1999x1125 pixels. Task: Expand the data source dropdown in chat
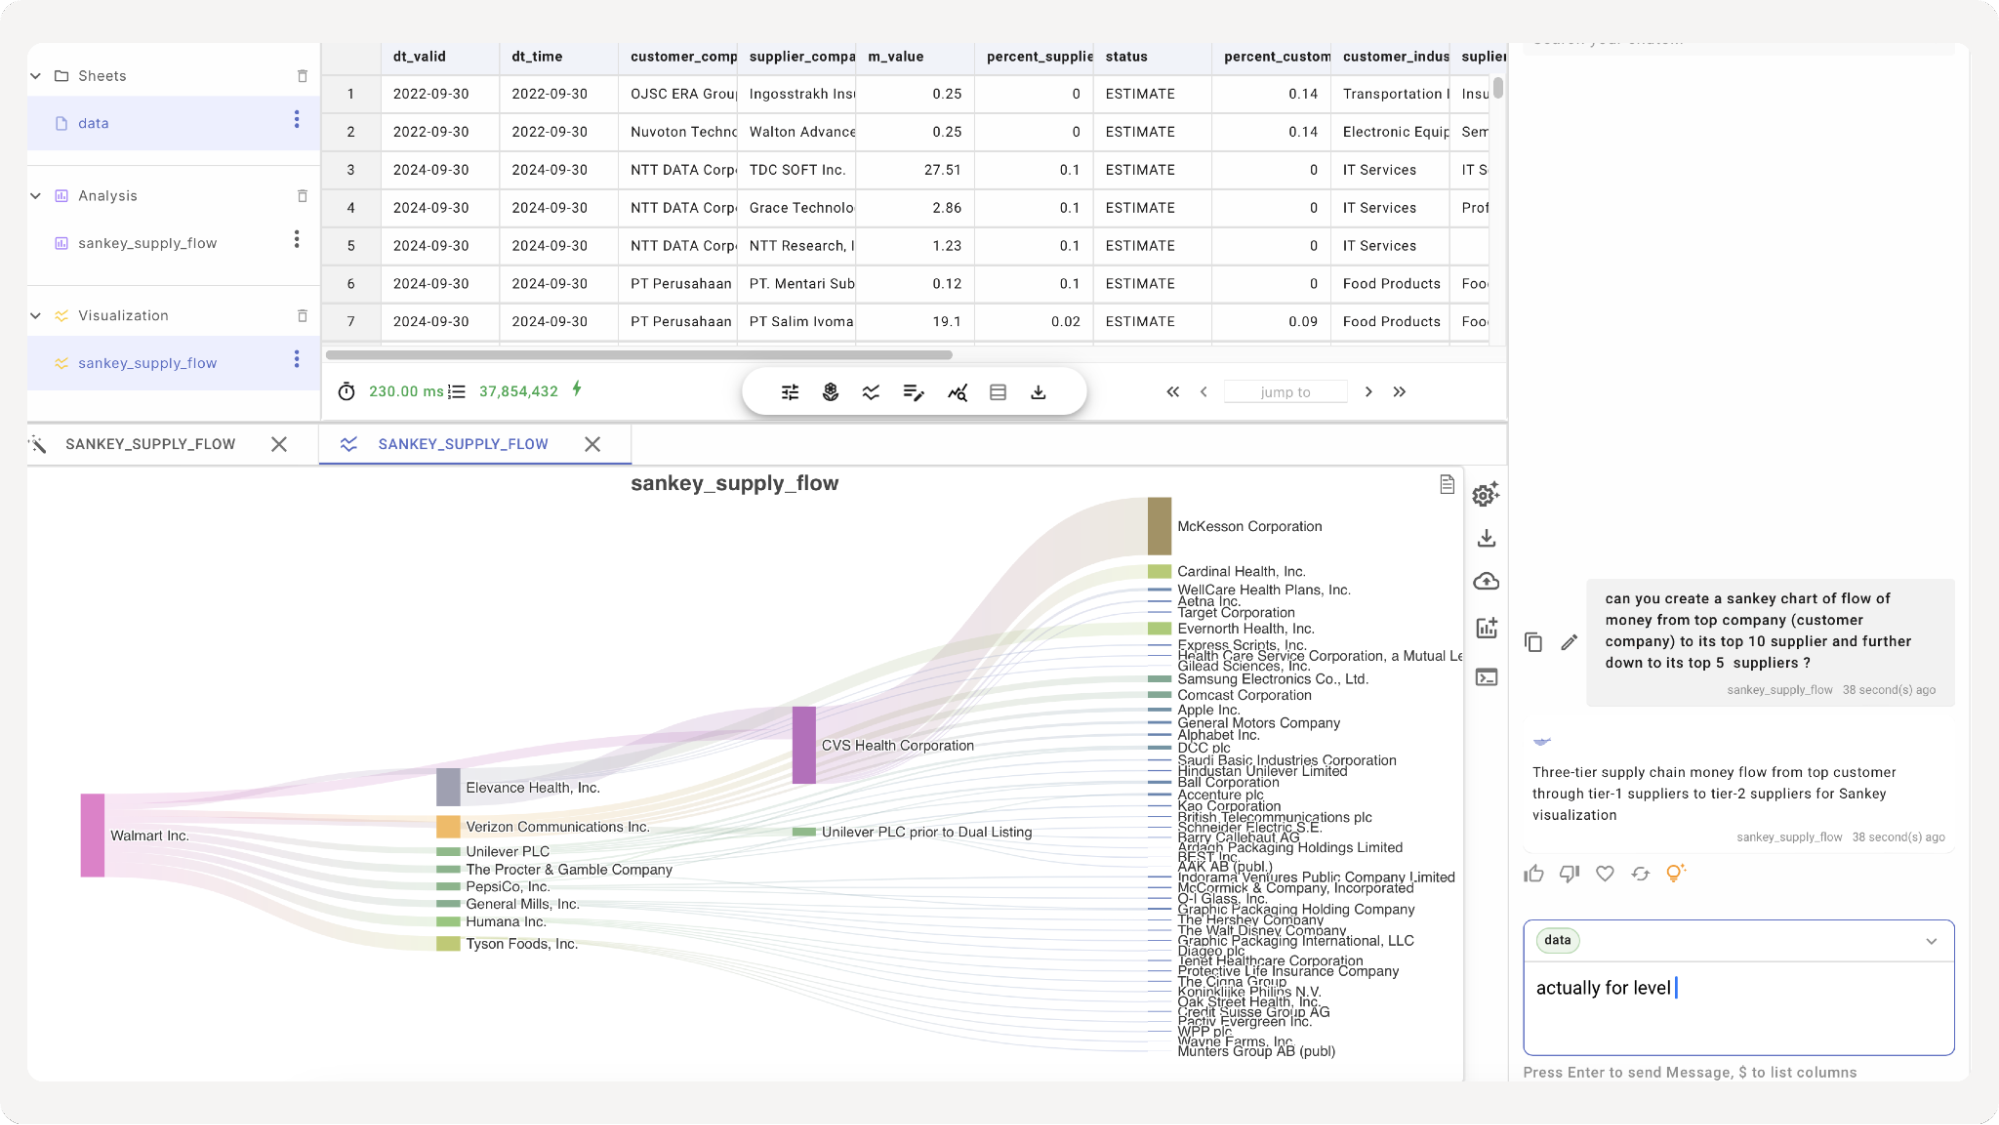(1932, 941)
